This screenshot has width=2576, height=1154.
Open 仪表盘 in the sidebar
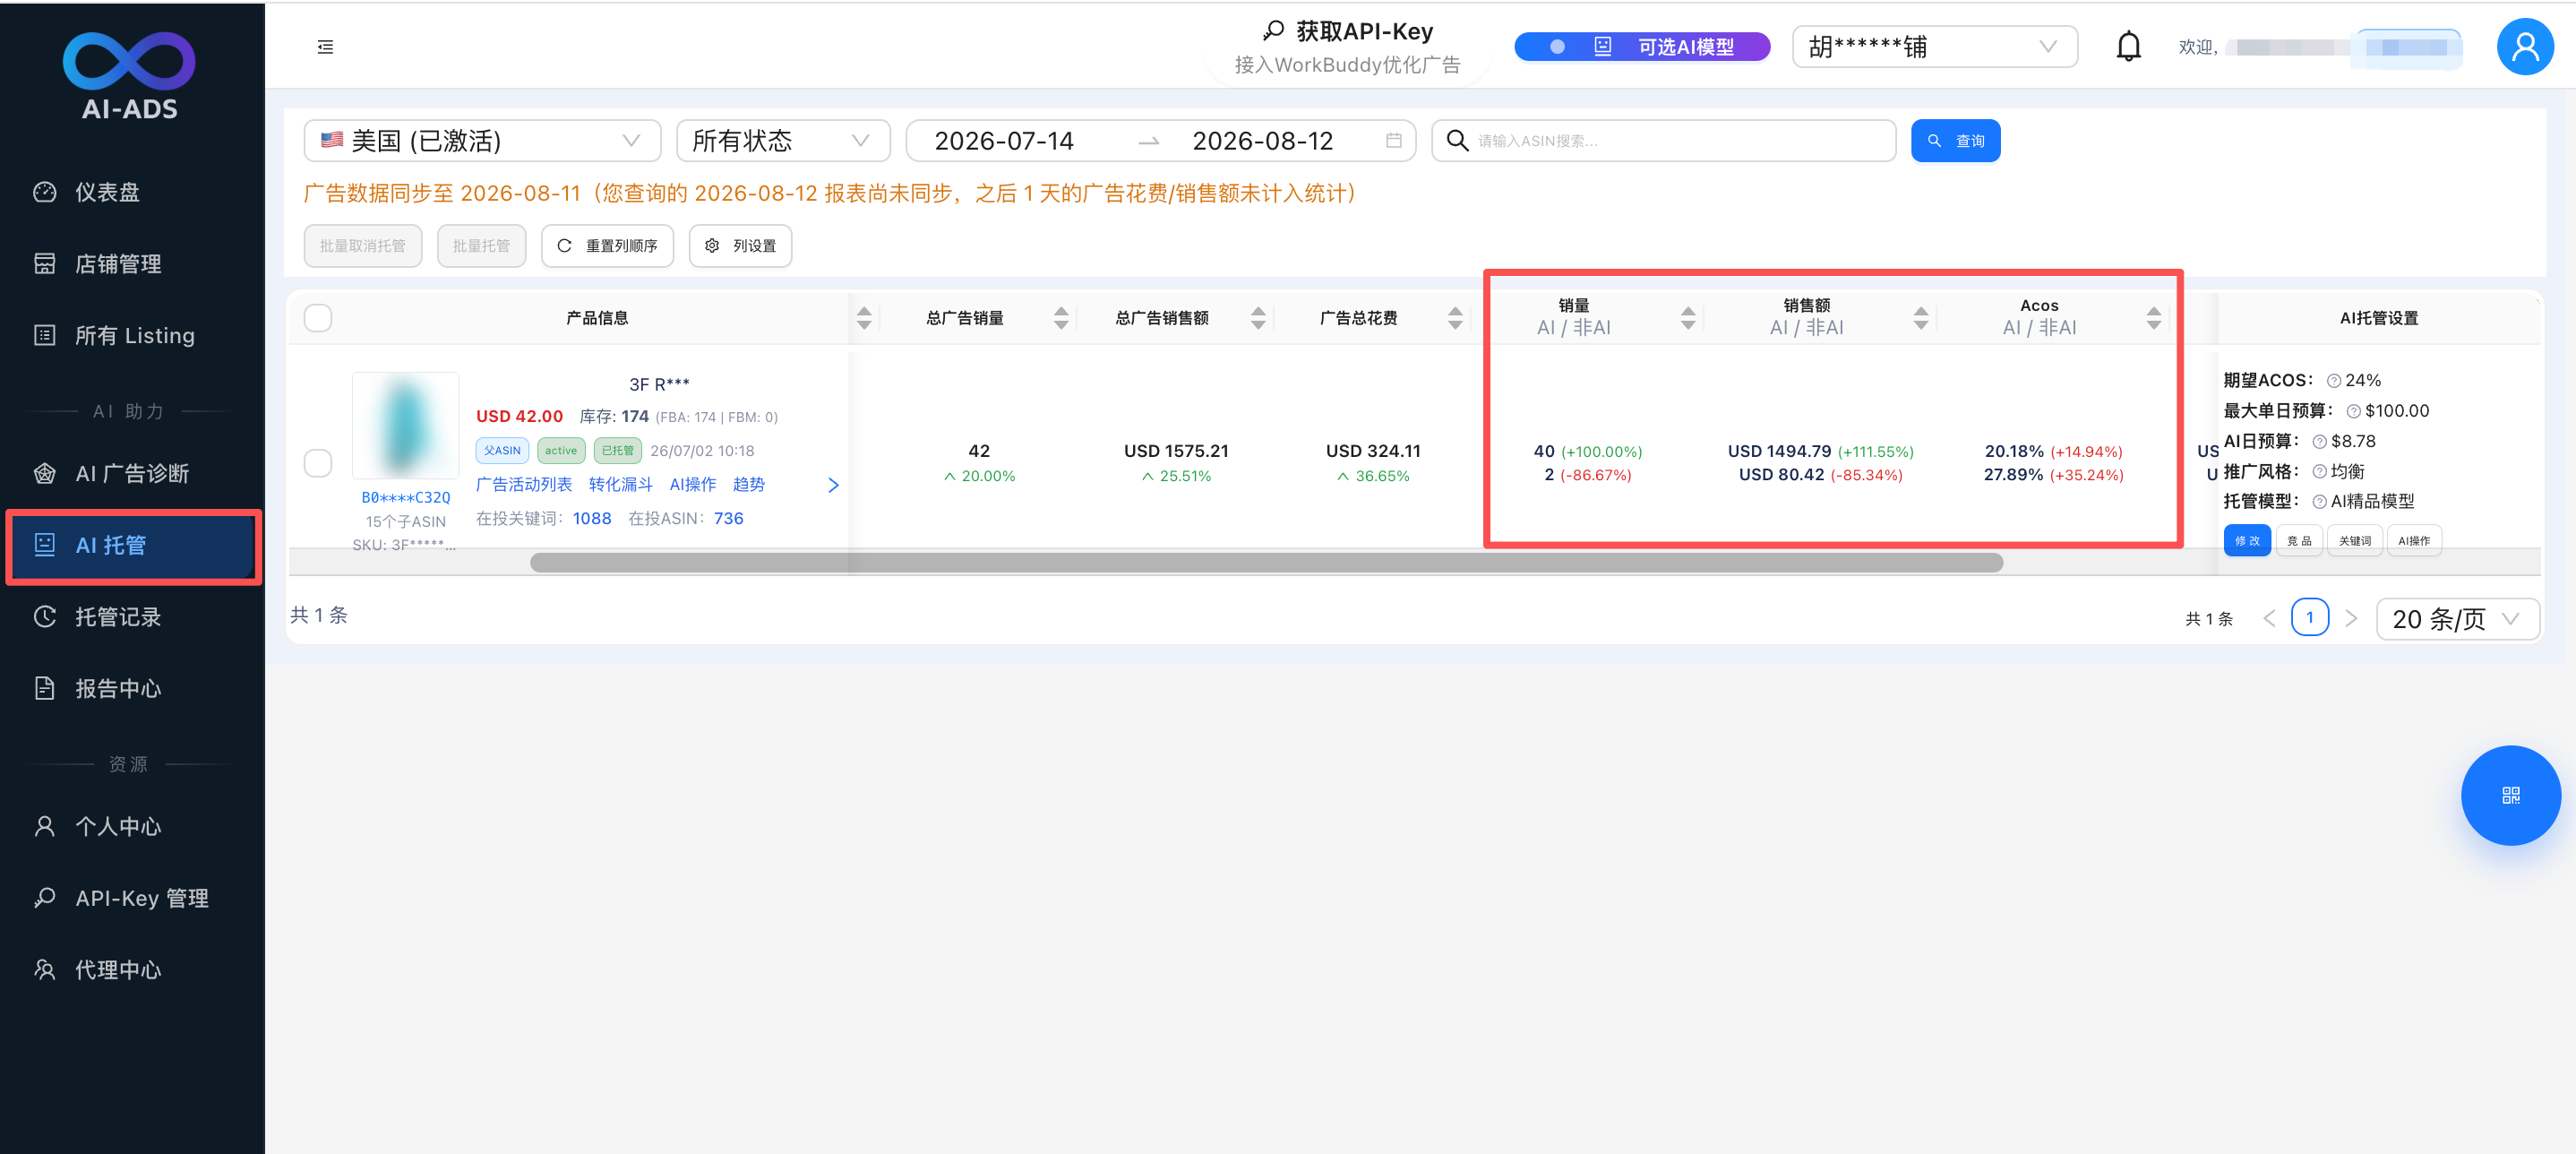(x=132, y=192)
